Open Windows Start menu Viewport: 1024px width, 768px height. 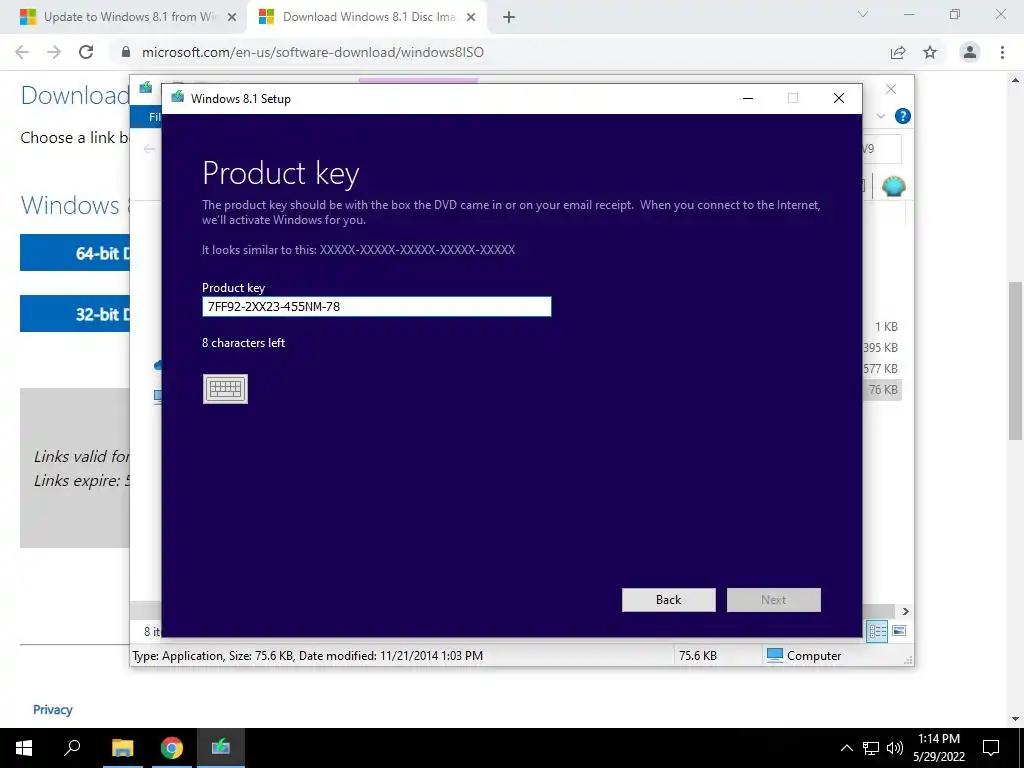[24, 748]
